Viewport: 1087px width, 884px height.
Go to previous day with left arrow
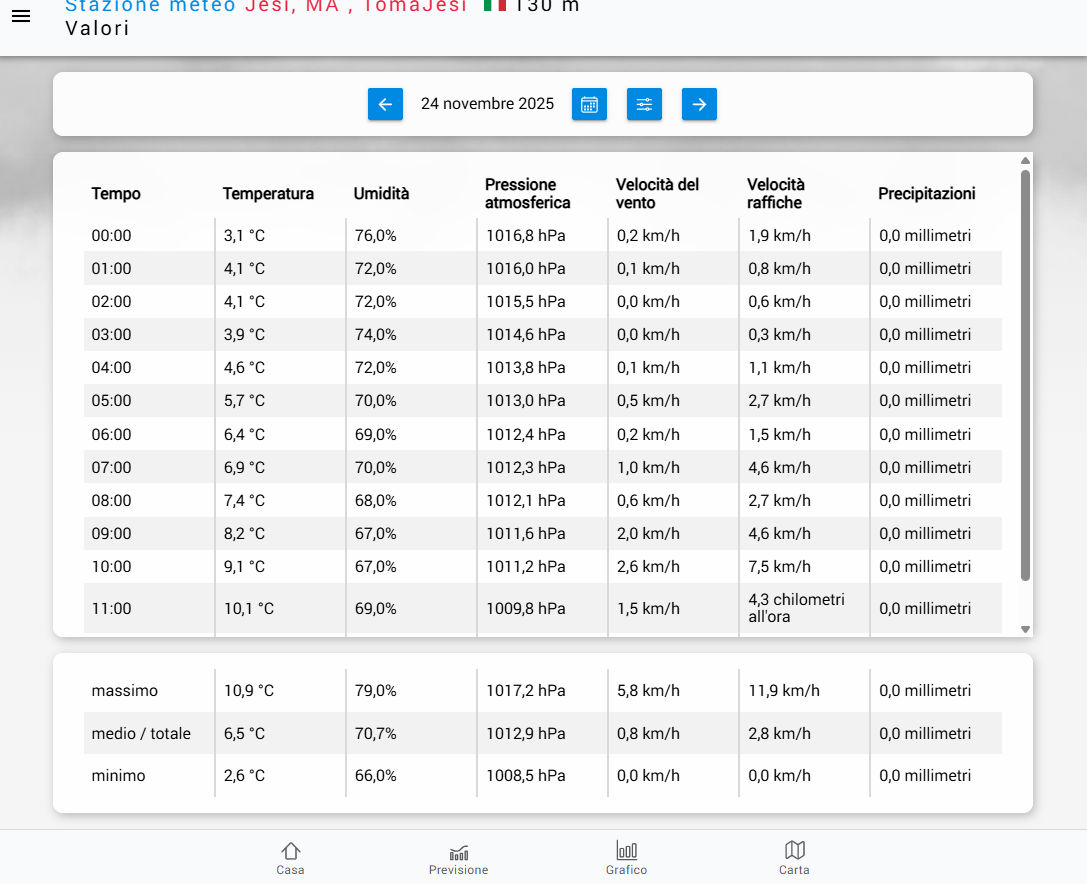point(385,104)
